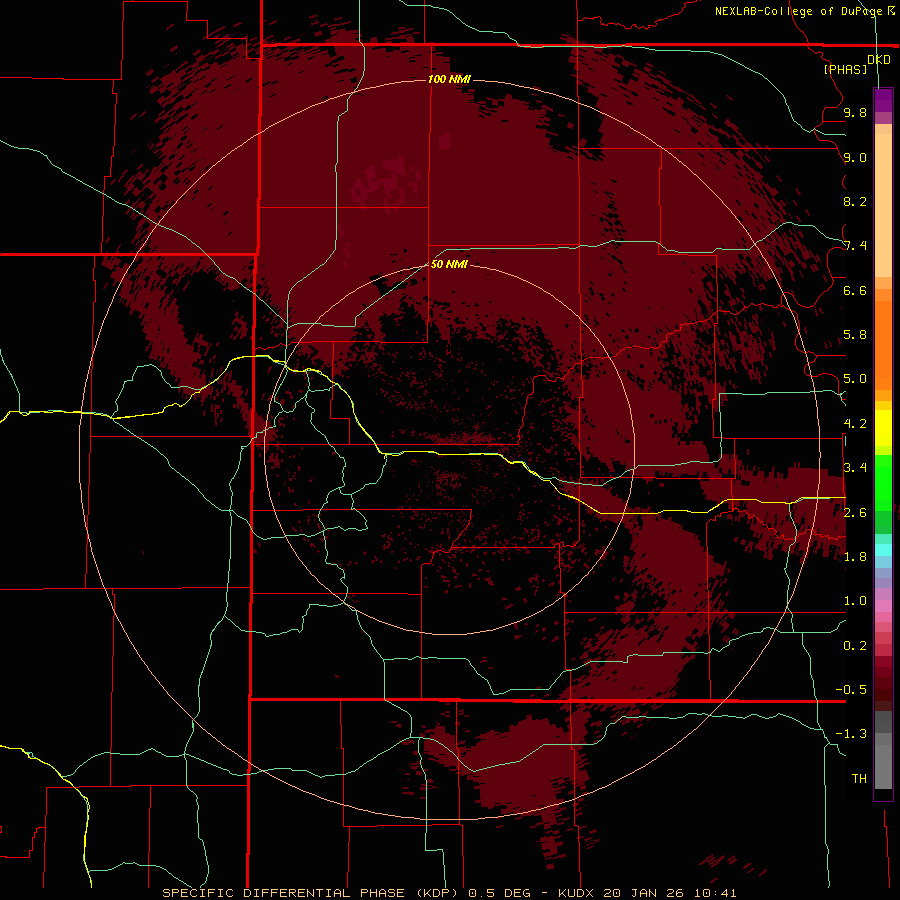Screen dimensions: 900x900
Task: Click the 8.2 scale value
Action: (x=855, y=201)
